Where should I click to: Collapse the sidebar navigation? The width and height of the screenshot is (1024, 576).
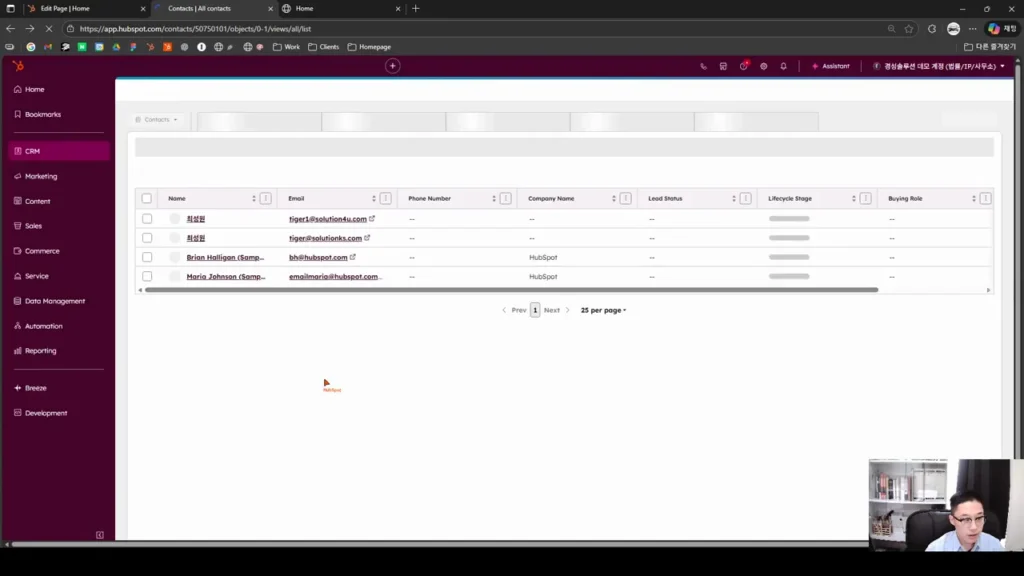[100, 535]
